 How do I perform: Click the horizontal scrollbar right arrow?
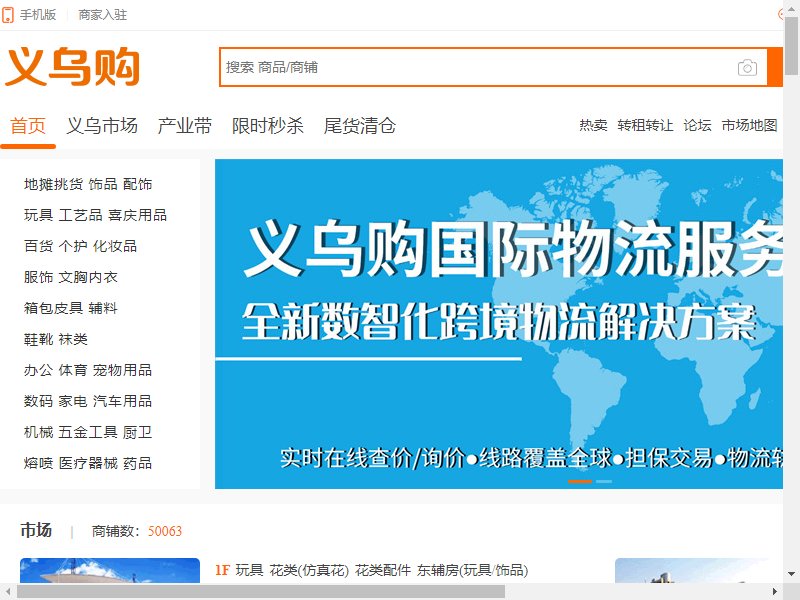pyautogui.click(x=775, y=592)
